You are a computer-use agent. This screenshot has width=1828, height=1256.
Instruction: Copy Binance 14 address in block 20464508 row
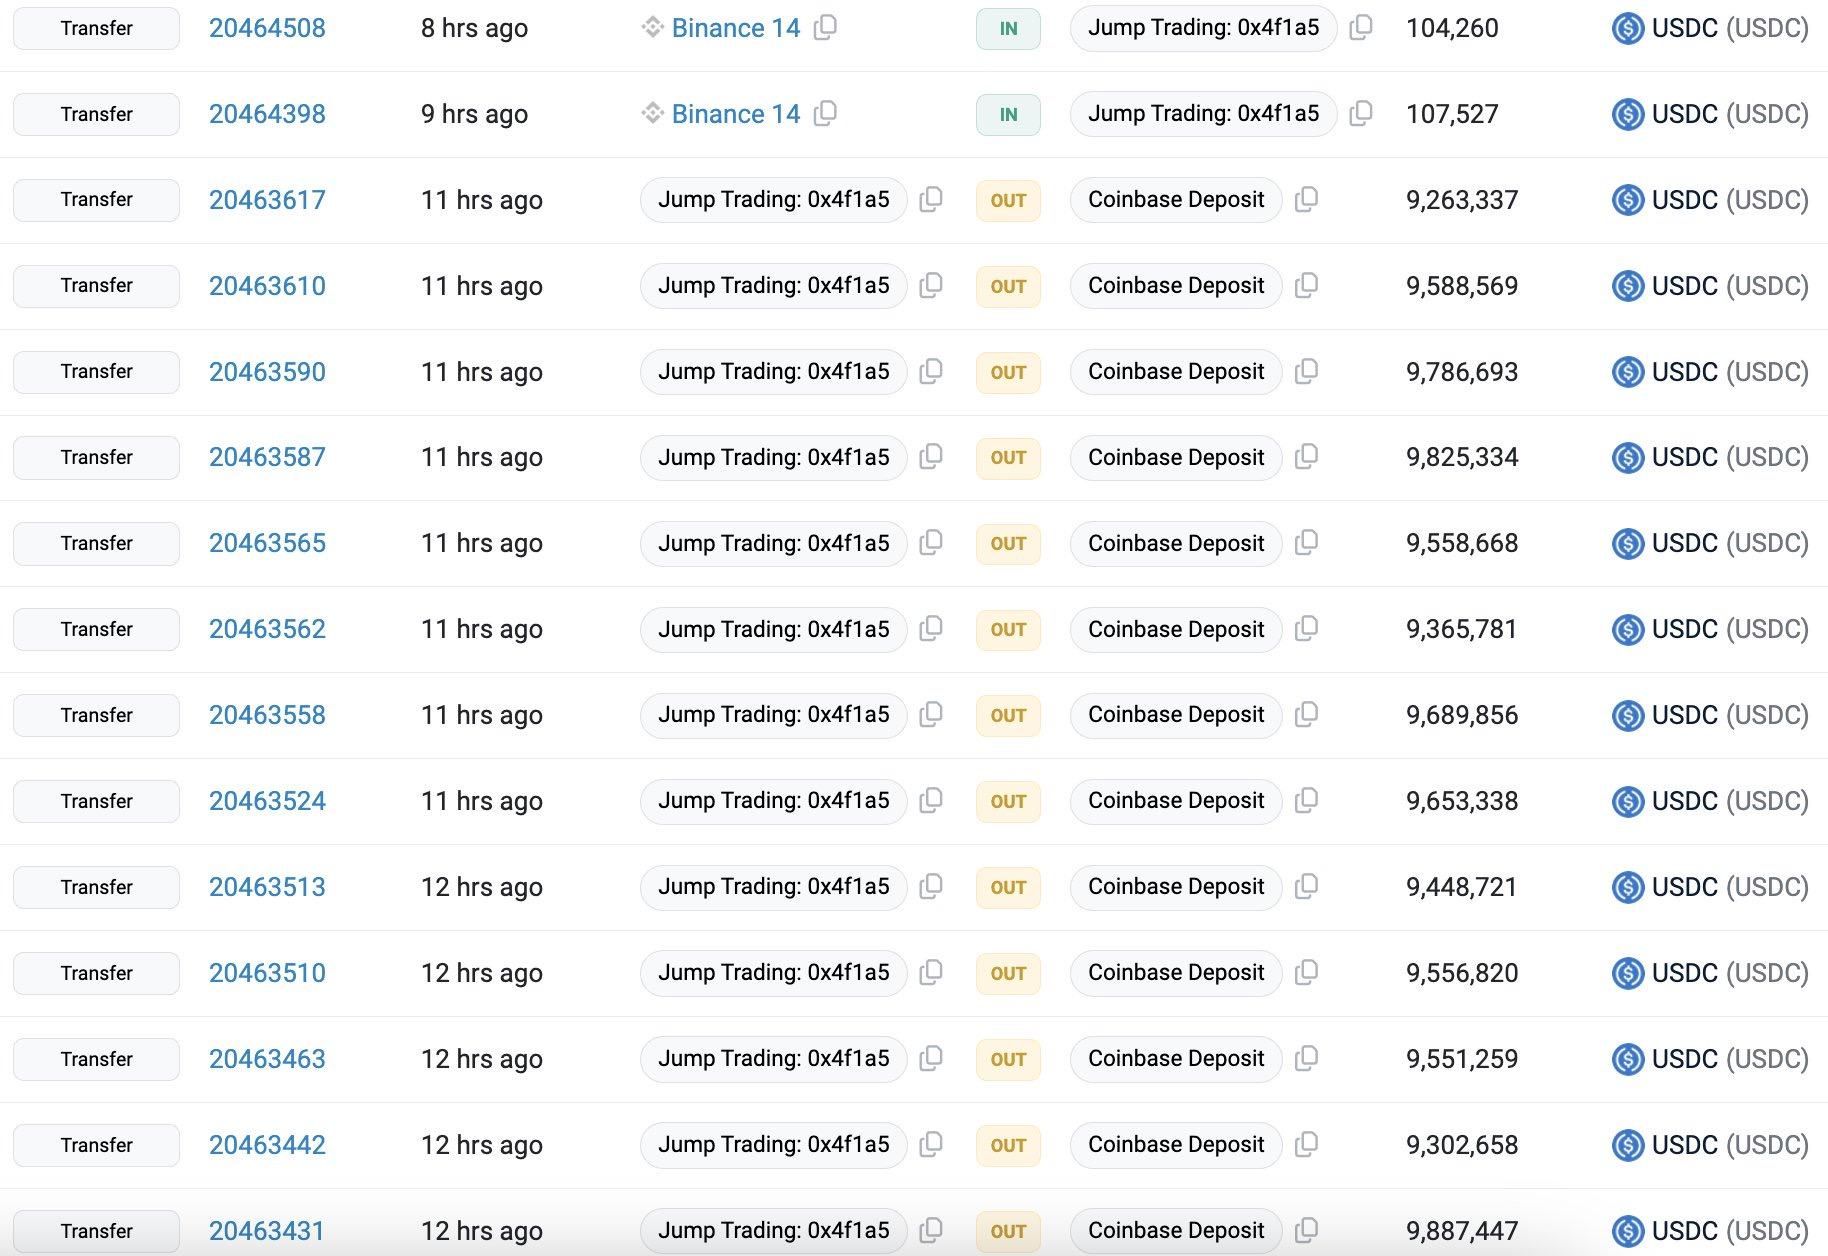click(825, 28)
